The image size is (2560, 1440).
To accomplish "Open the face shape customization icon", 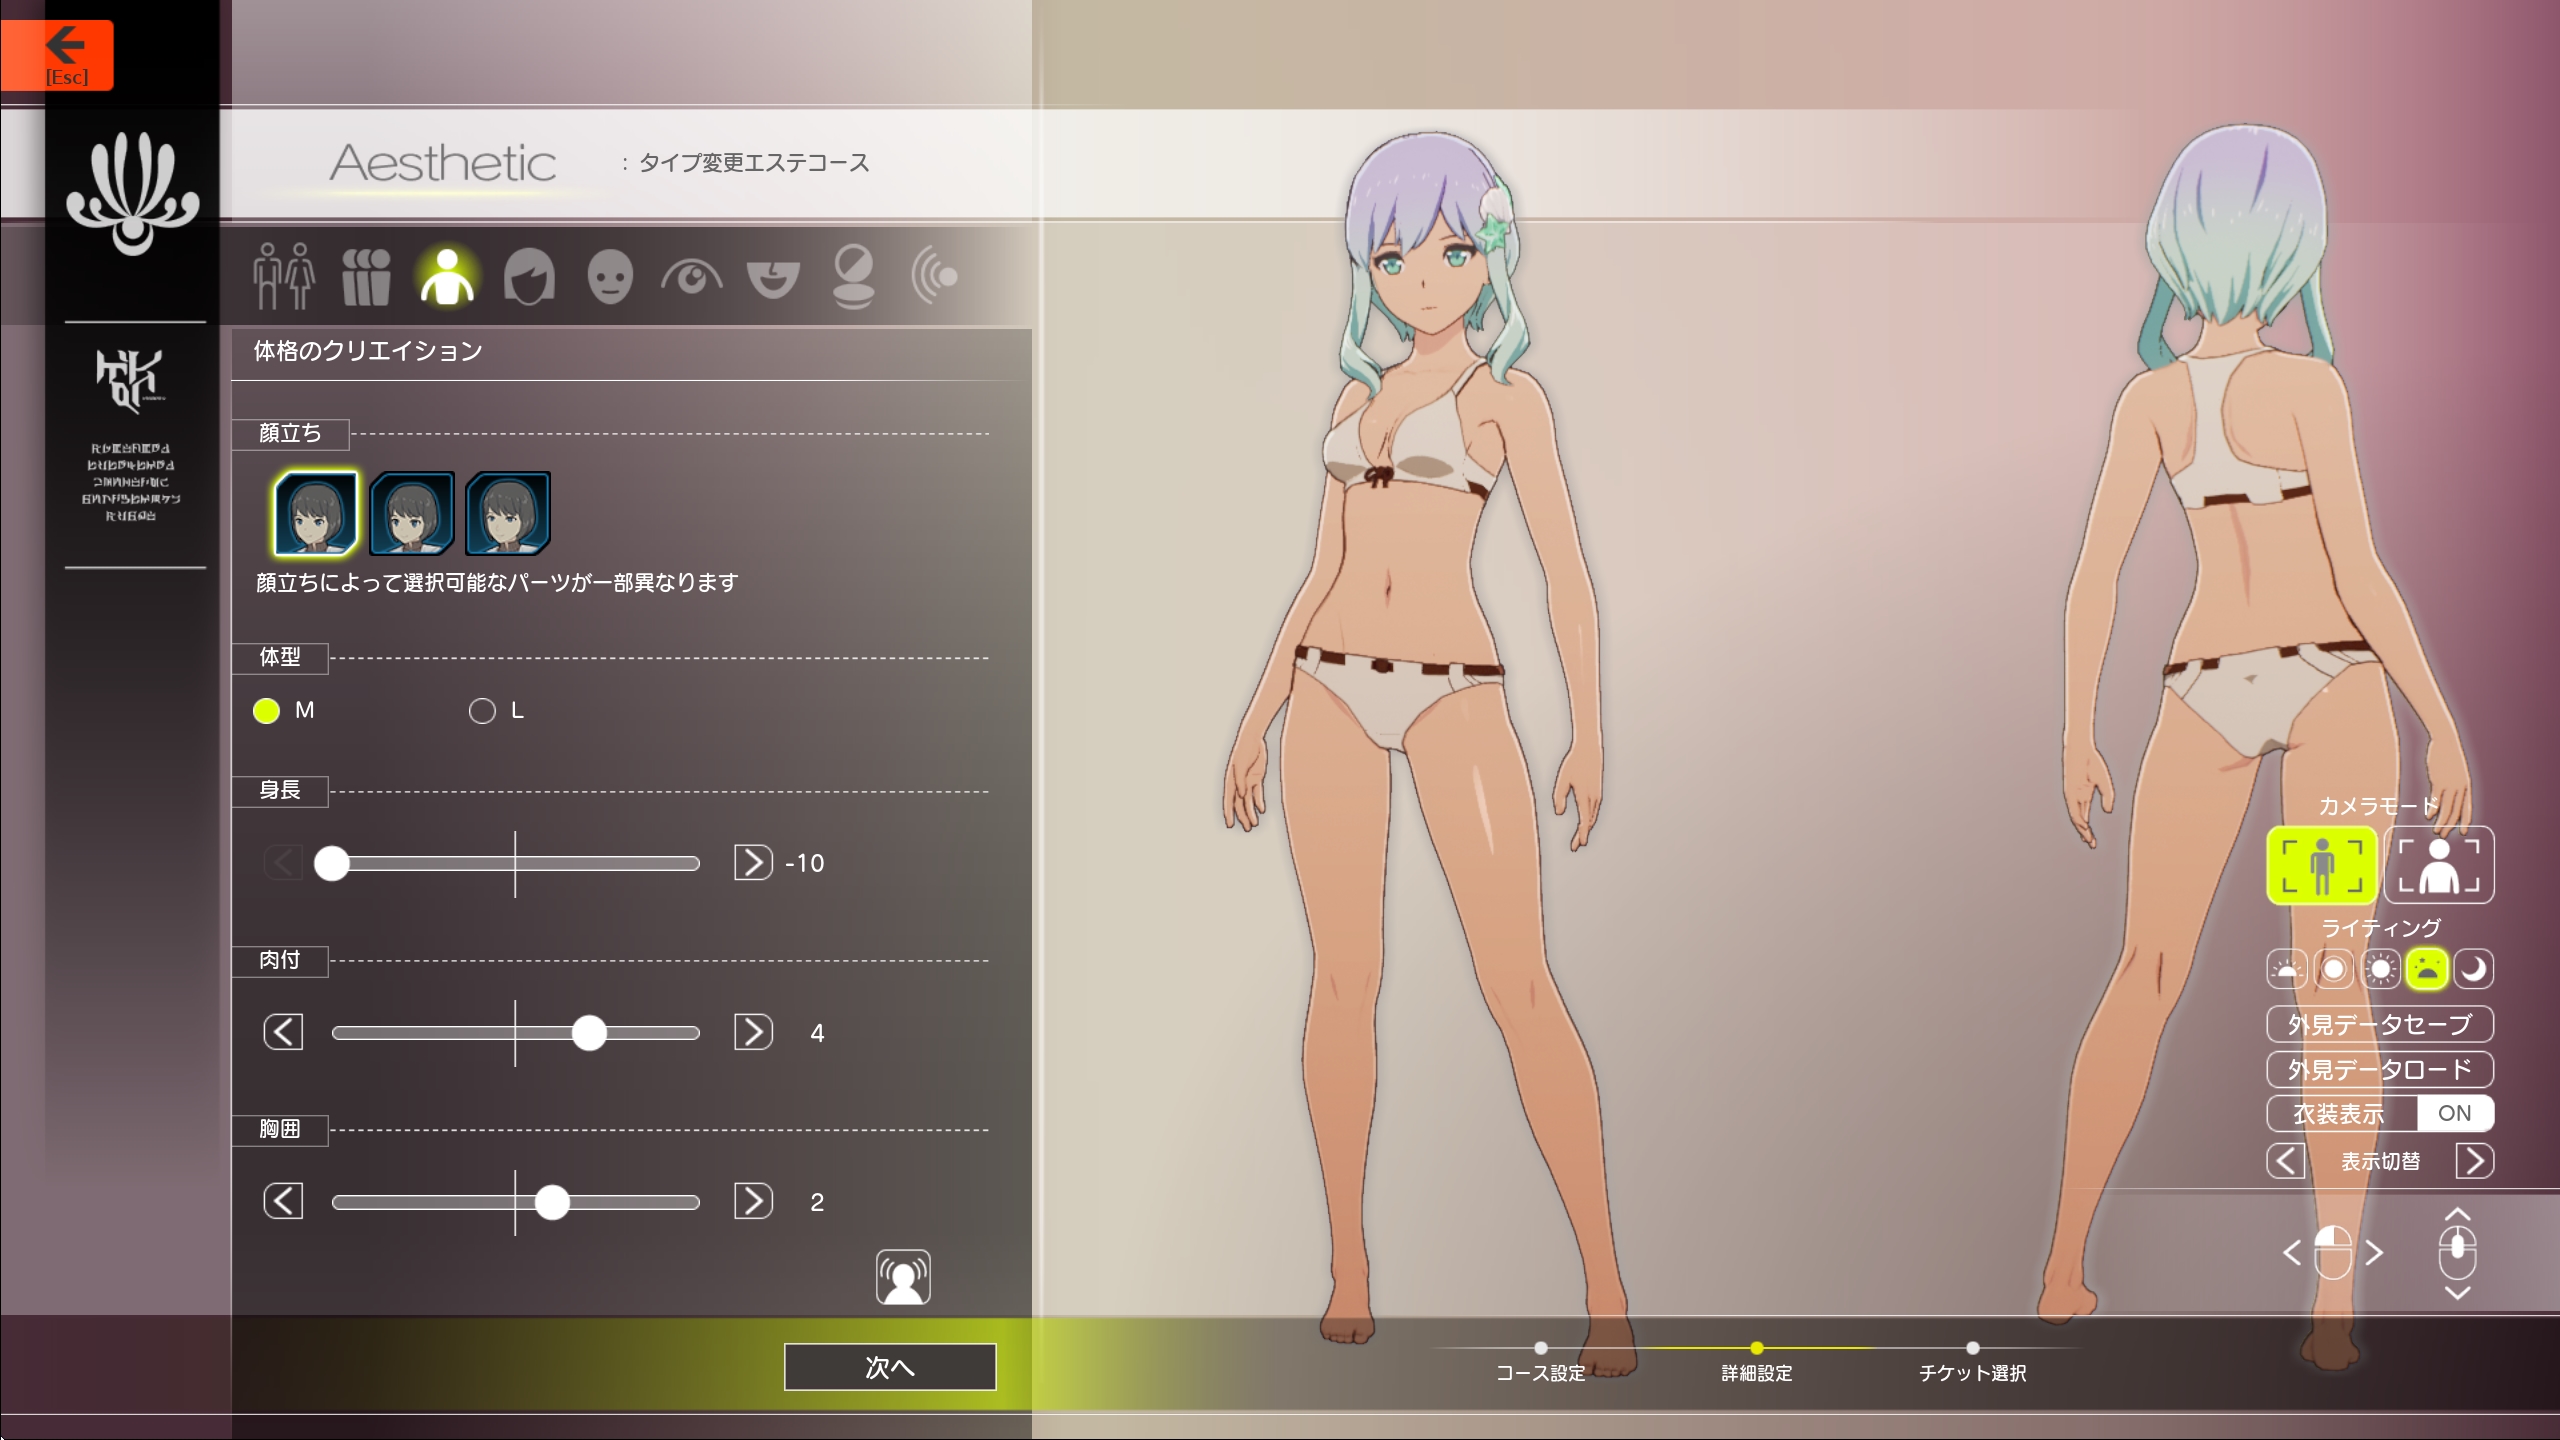I will pyautogui.click(x=610, y=276).
